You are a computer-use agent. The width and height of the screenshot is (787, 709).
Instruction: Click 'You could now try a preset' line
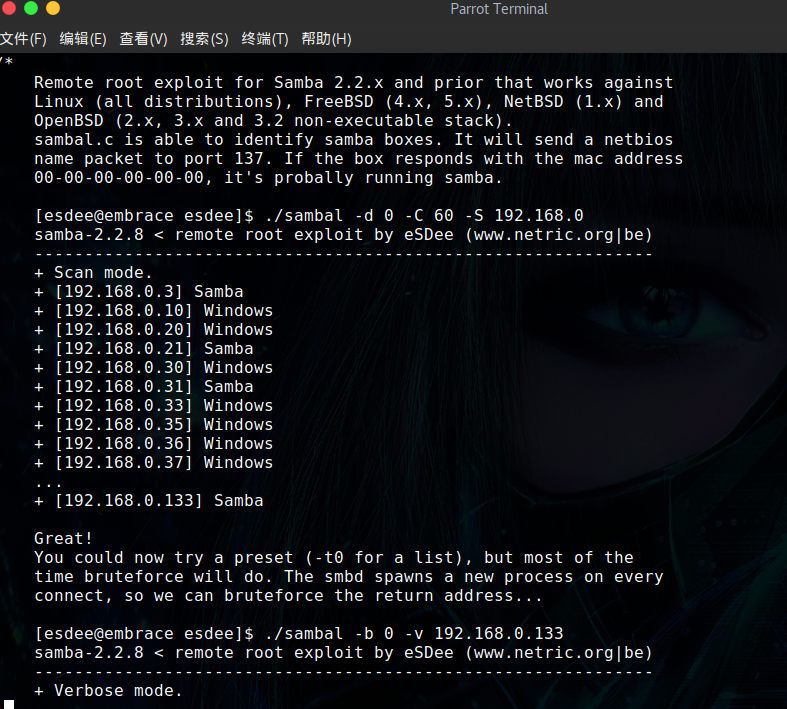(x=333, y=557)
